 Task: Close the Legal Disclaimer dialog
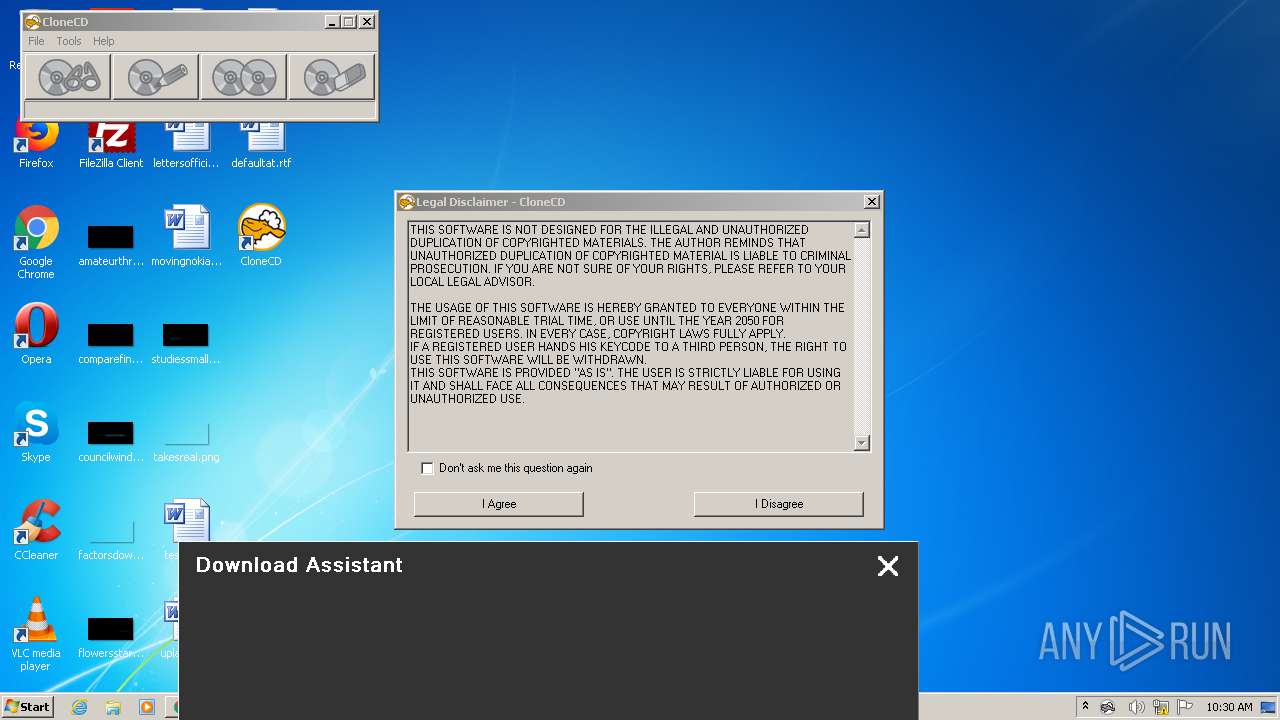[871, 202]
